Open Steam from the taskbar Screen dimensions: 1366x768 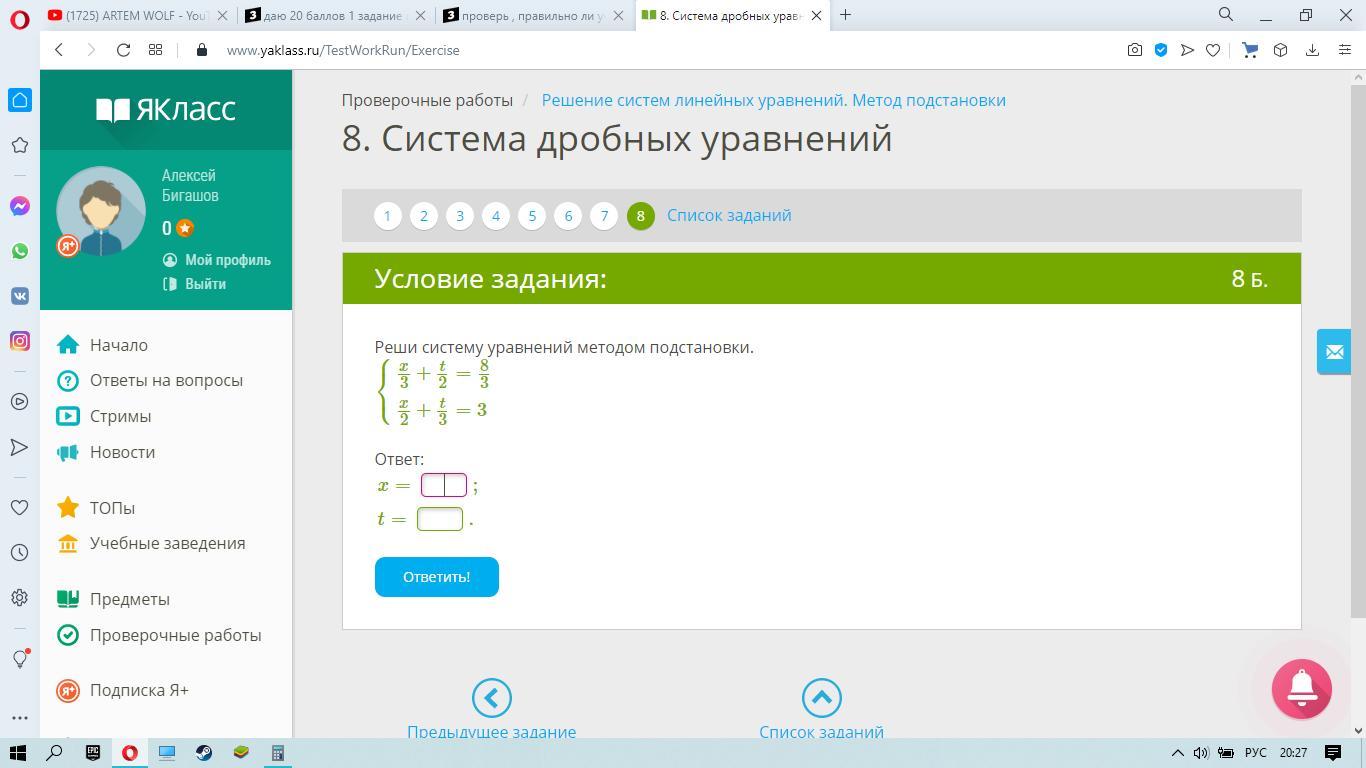(x=204, y=753)
